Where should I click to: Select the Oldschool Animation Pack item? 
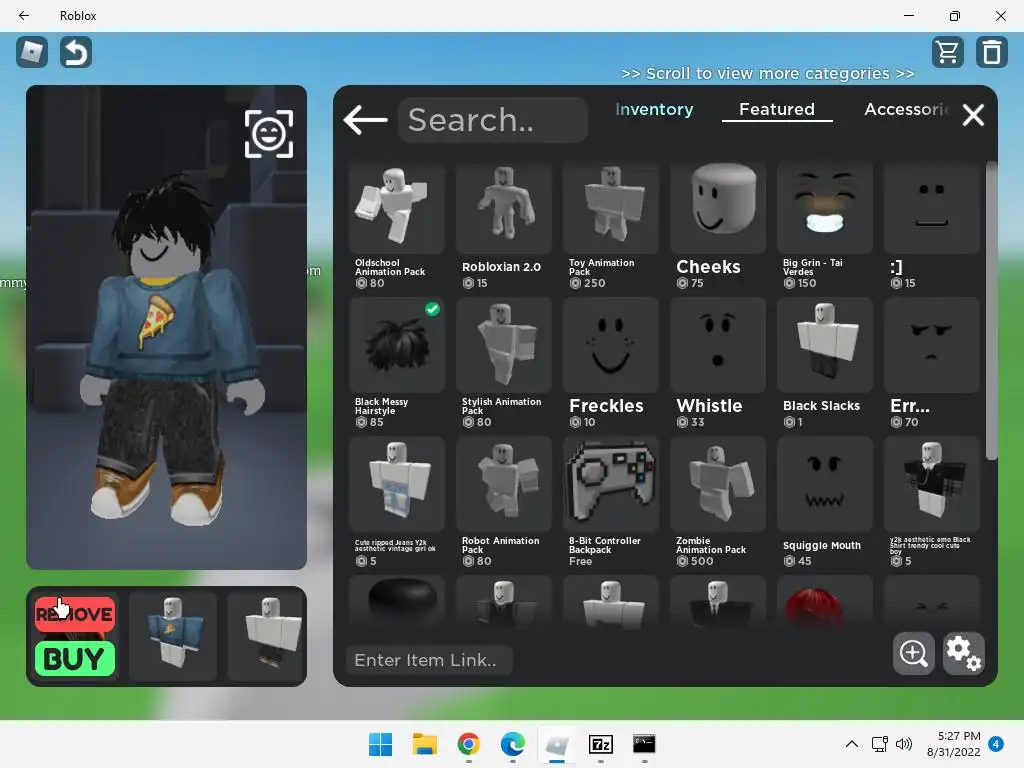click(397, 226)
